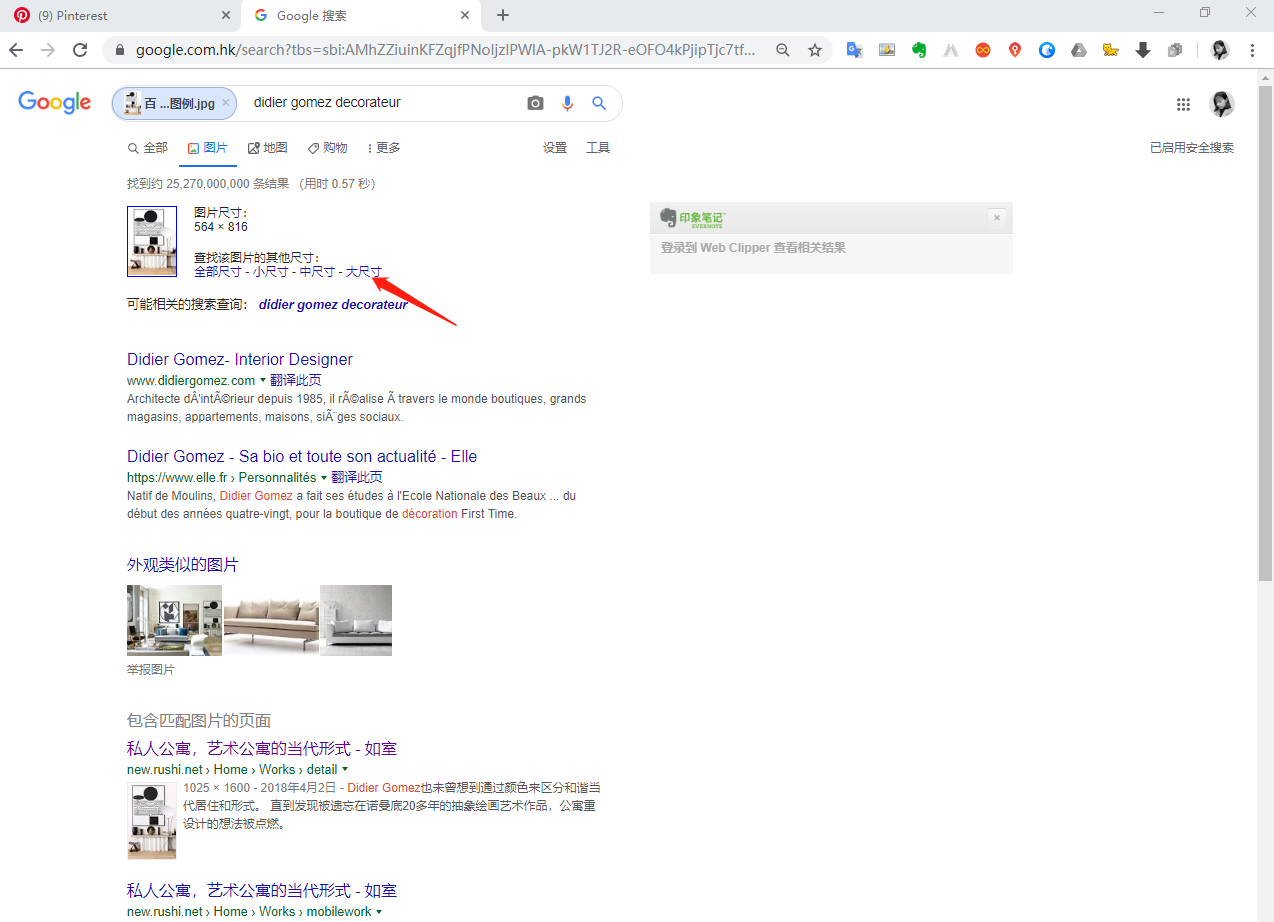Image resolution: width=1274 pixels, height=922 pixels.
Task: Open 工具 search tools
Action: pos(598,148)
